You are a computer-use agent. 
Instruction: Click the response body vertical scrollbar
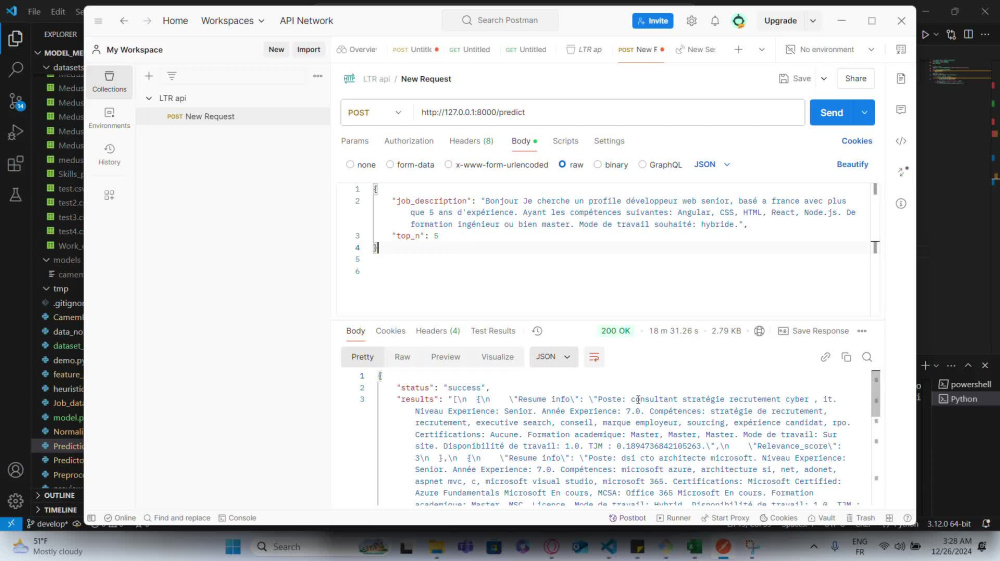(876, 393)
